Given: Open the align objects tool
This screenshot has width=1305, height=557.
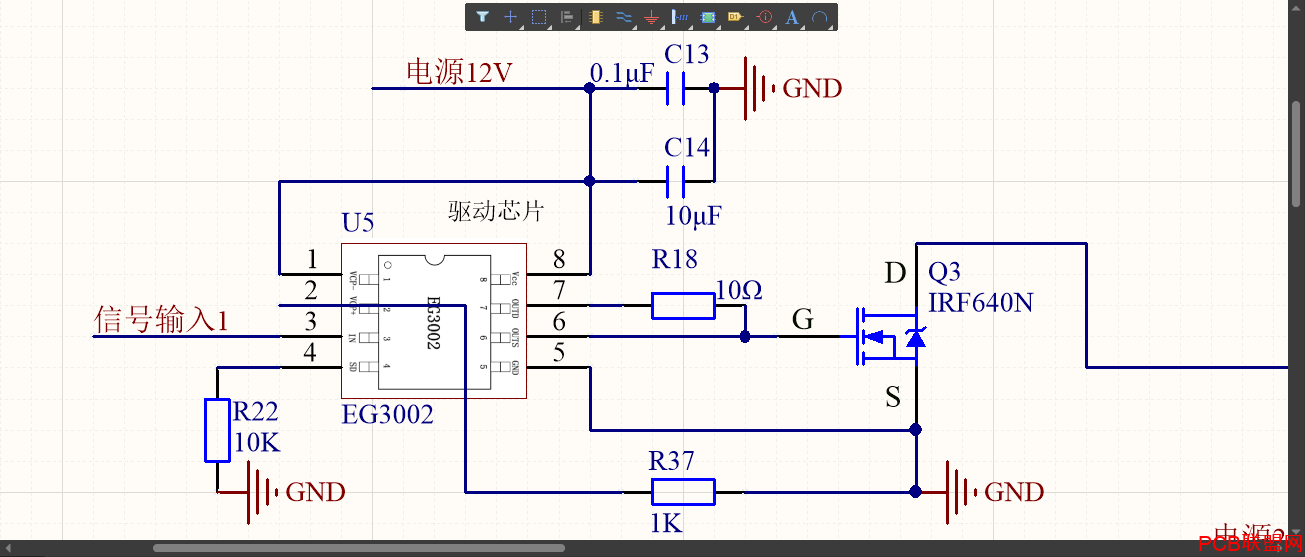Looking at the screenshot, I should click(567, 17).
